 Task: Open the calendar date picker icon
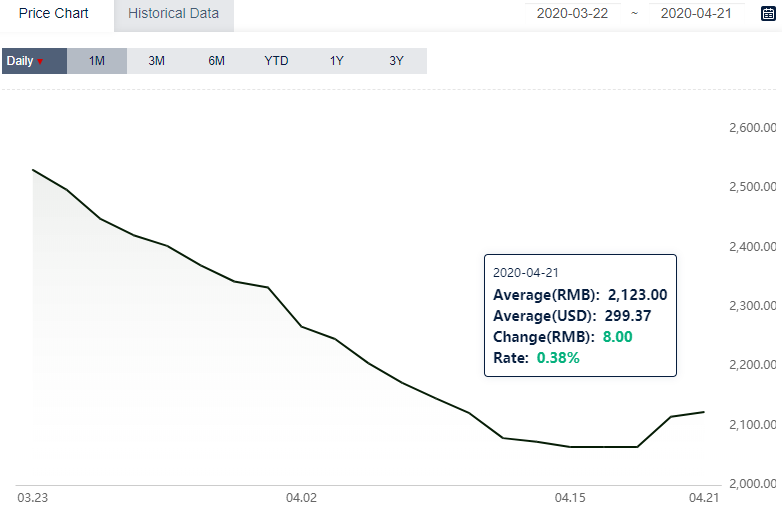point(769,13)
